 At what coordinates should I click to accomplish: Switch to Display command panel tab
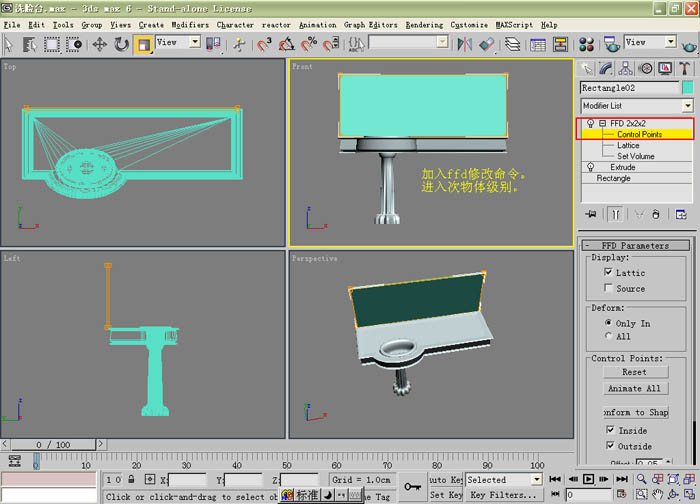665,68
